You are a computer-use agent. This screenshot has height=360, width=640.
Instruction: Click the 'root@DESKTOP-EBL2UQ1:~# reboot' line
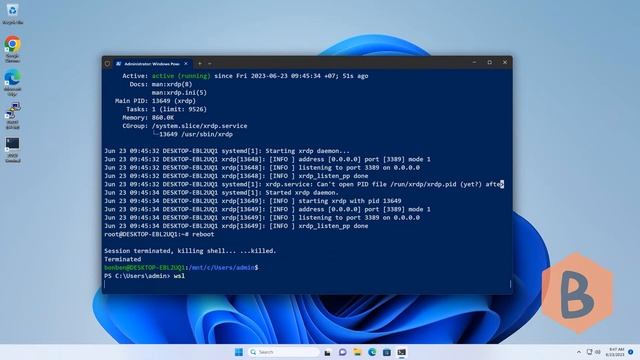[x=159, y=234]
